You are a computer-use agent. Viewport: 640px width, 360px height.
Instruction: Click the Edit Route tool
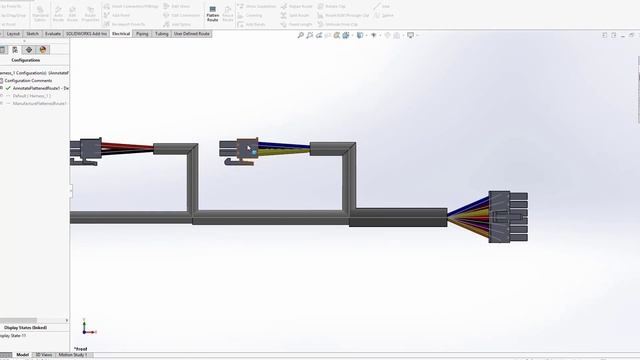72,14
